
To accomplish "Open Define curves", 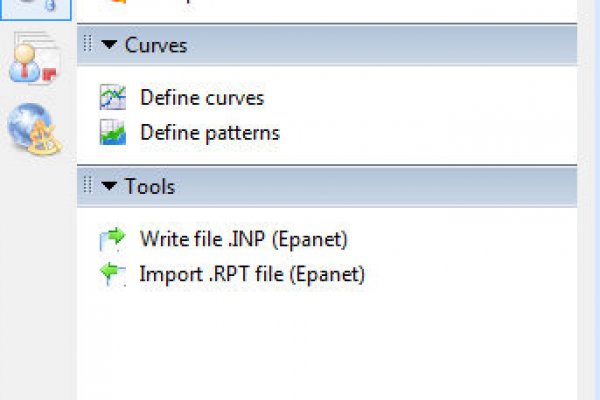I will coord(202,98).
